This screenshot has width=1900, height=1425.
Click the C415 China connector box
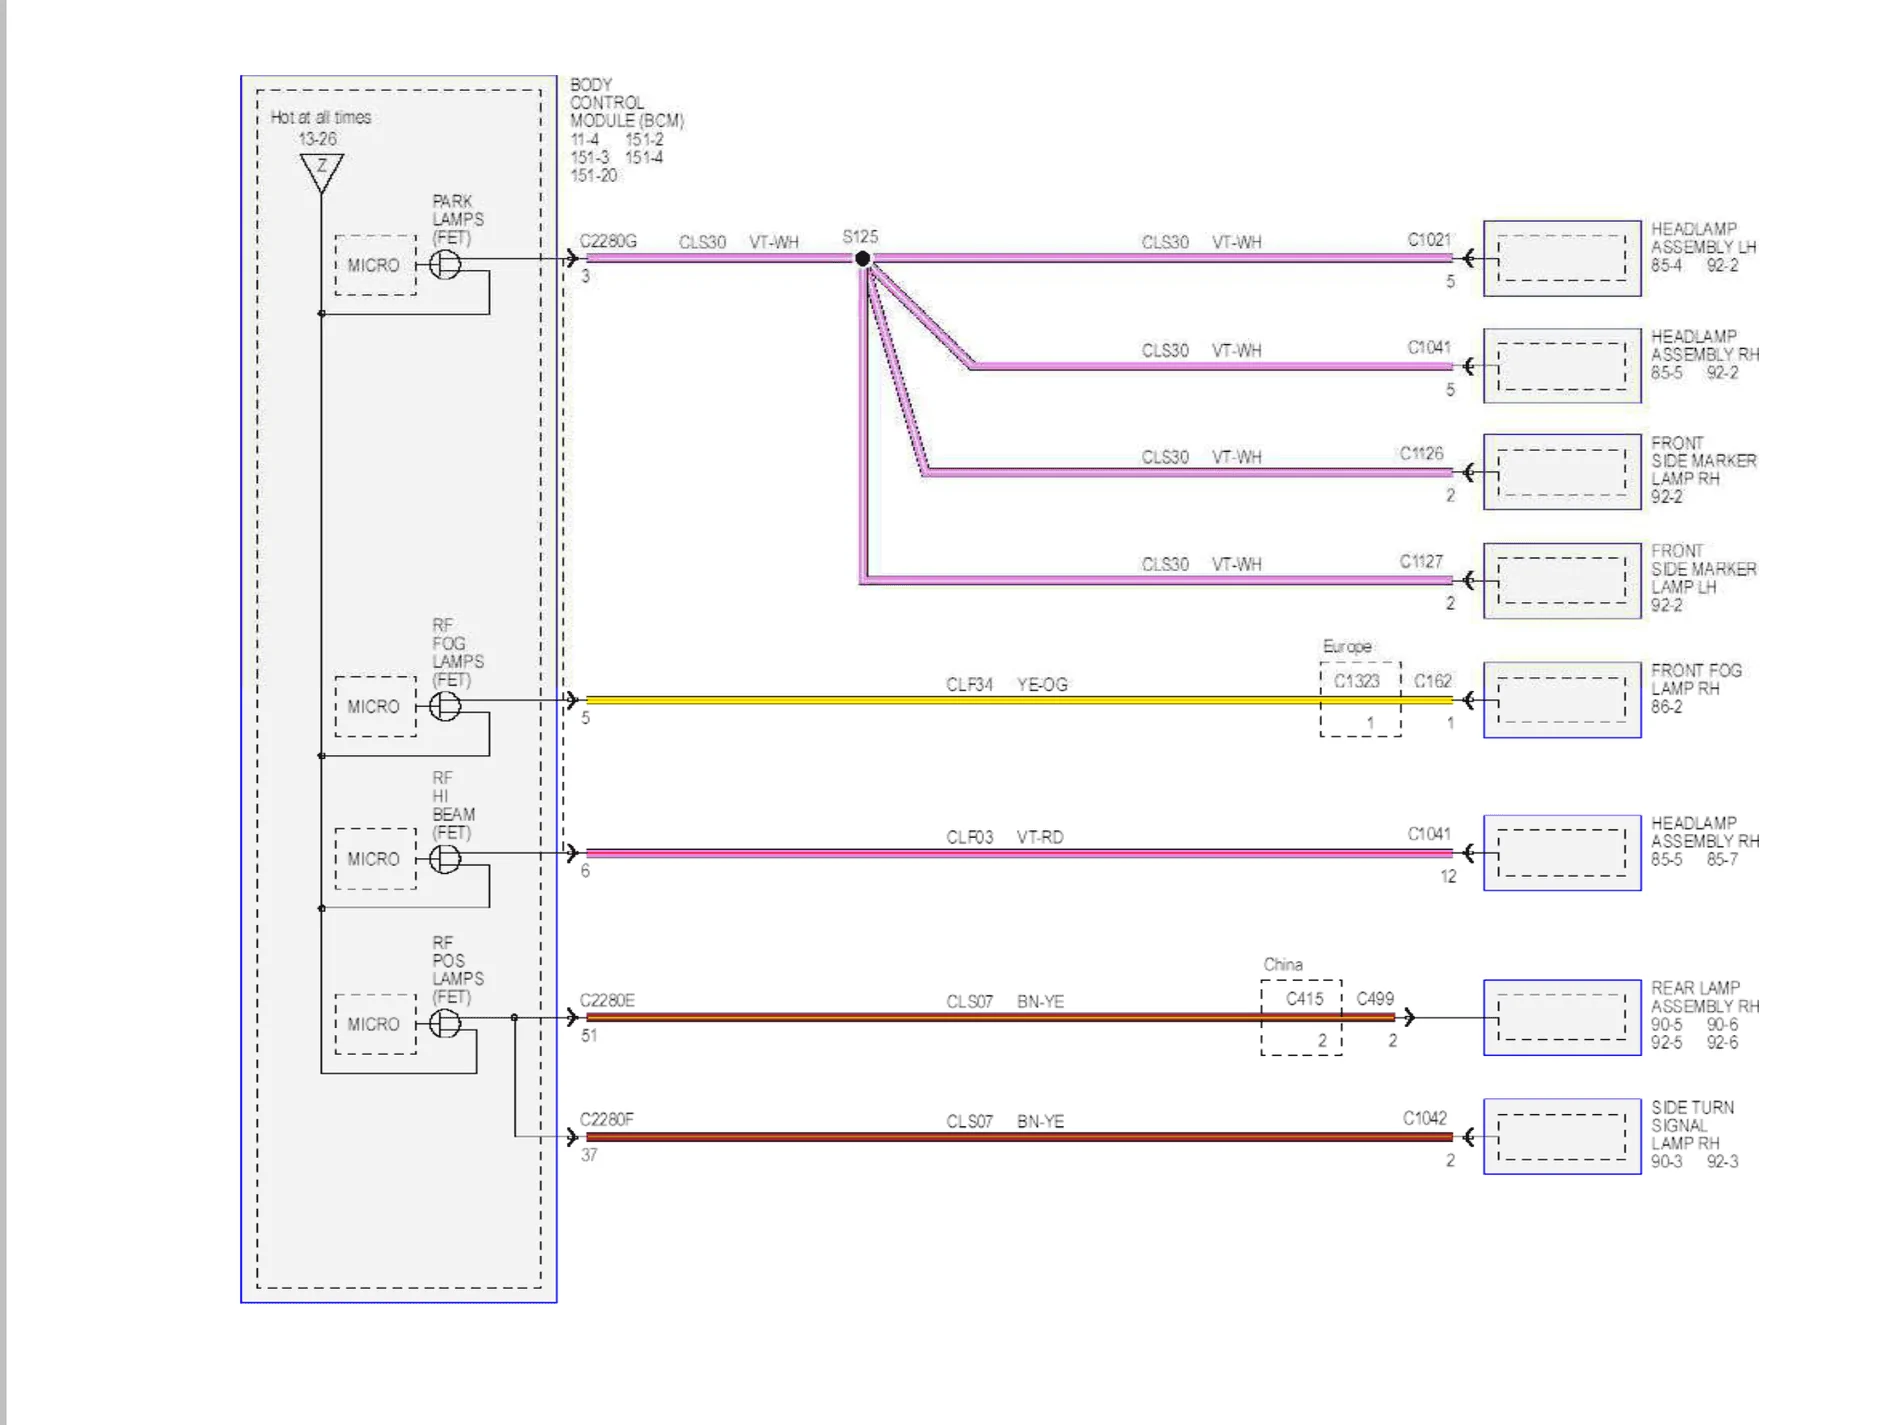tap(1301, 1018)
